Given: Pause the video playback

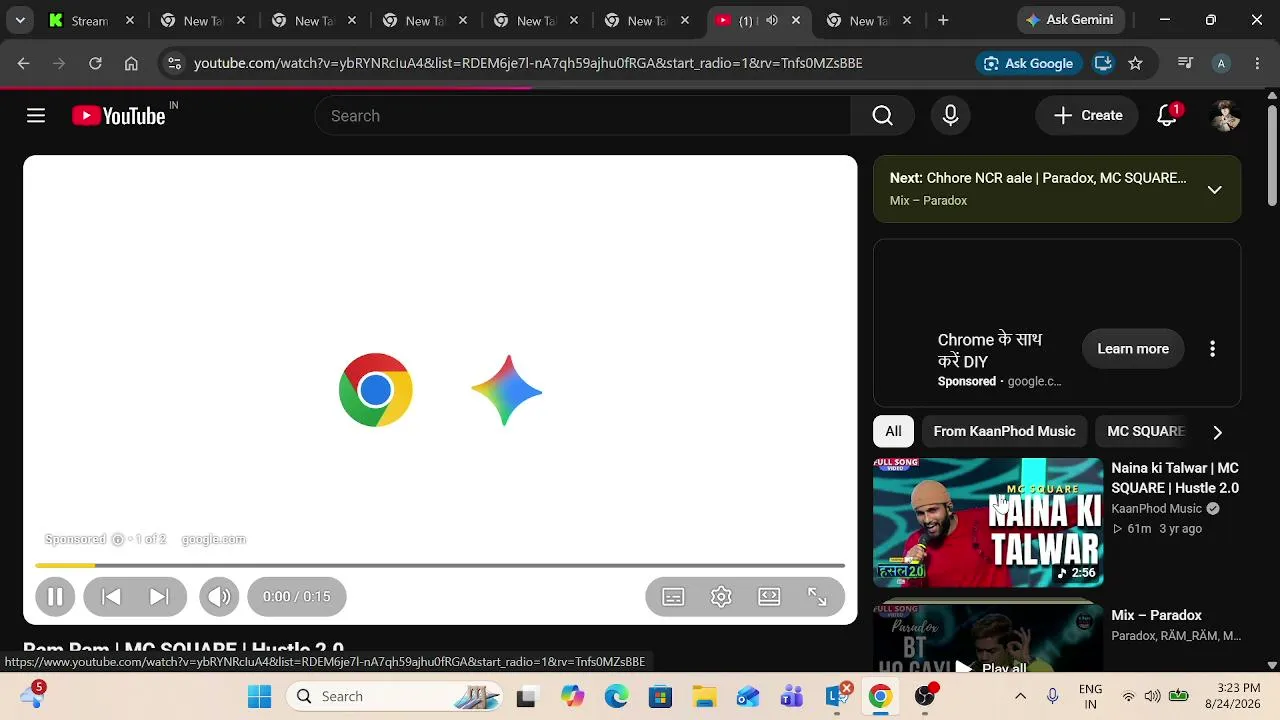Looking at the screenshot, I should tap(55, 597).
